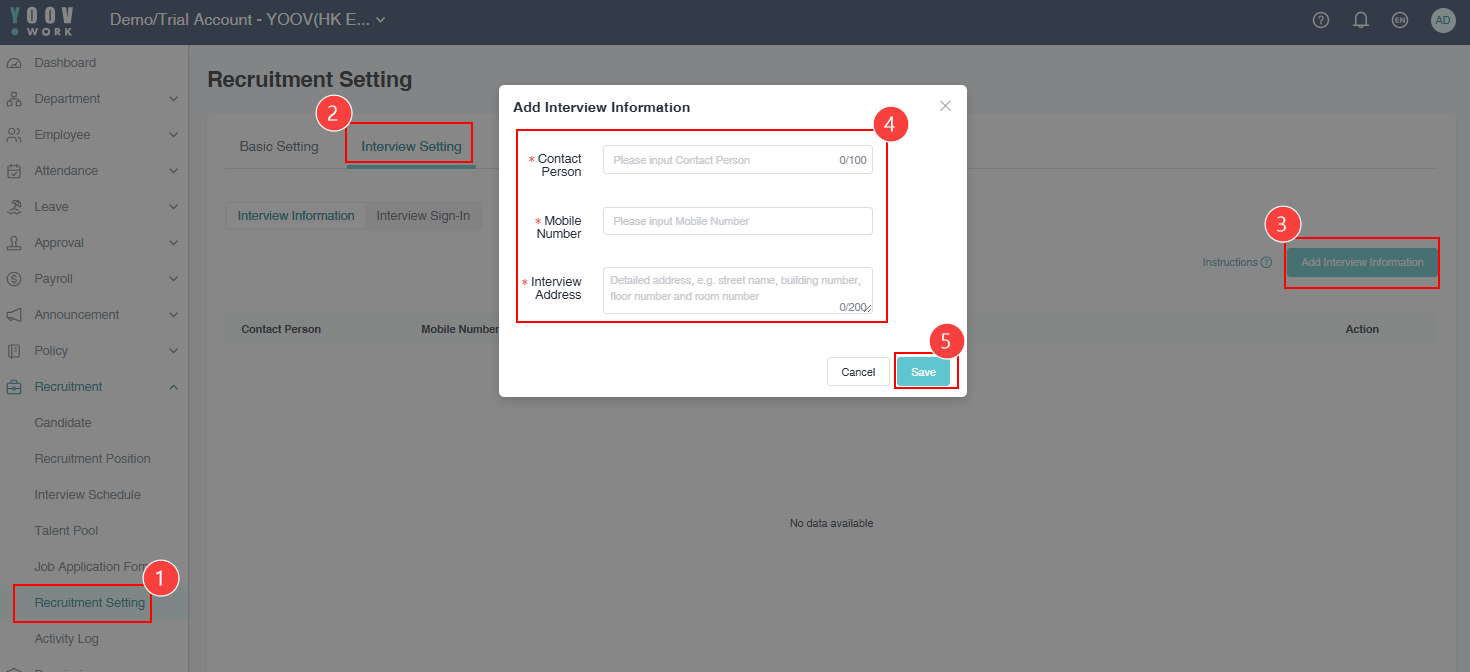Open the notifications bell
Screen dimensions: 1470x672
pyautogui.click(x=1360, y=20)
